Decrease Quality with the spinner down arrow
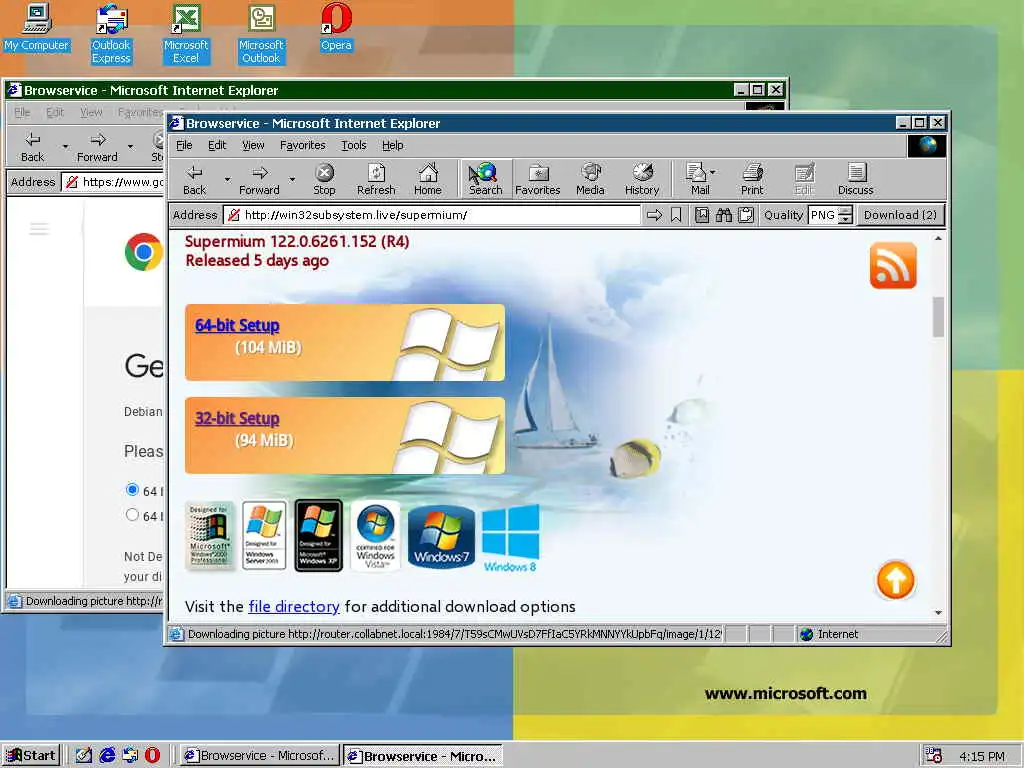Screen dimensions: 1024x768 (845, 219)
